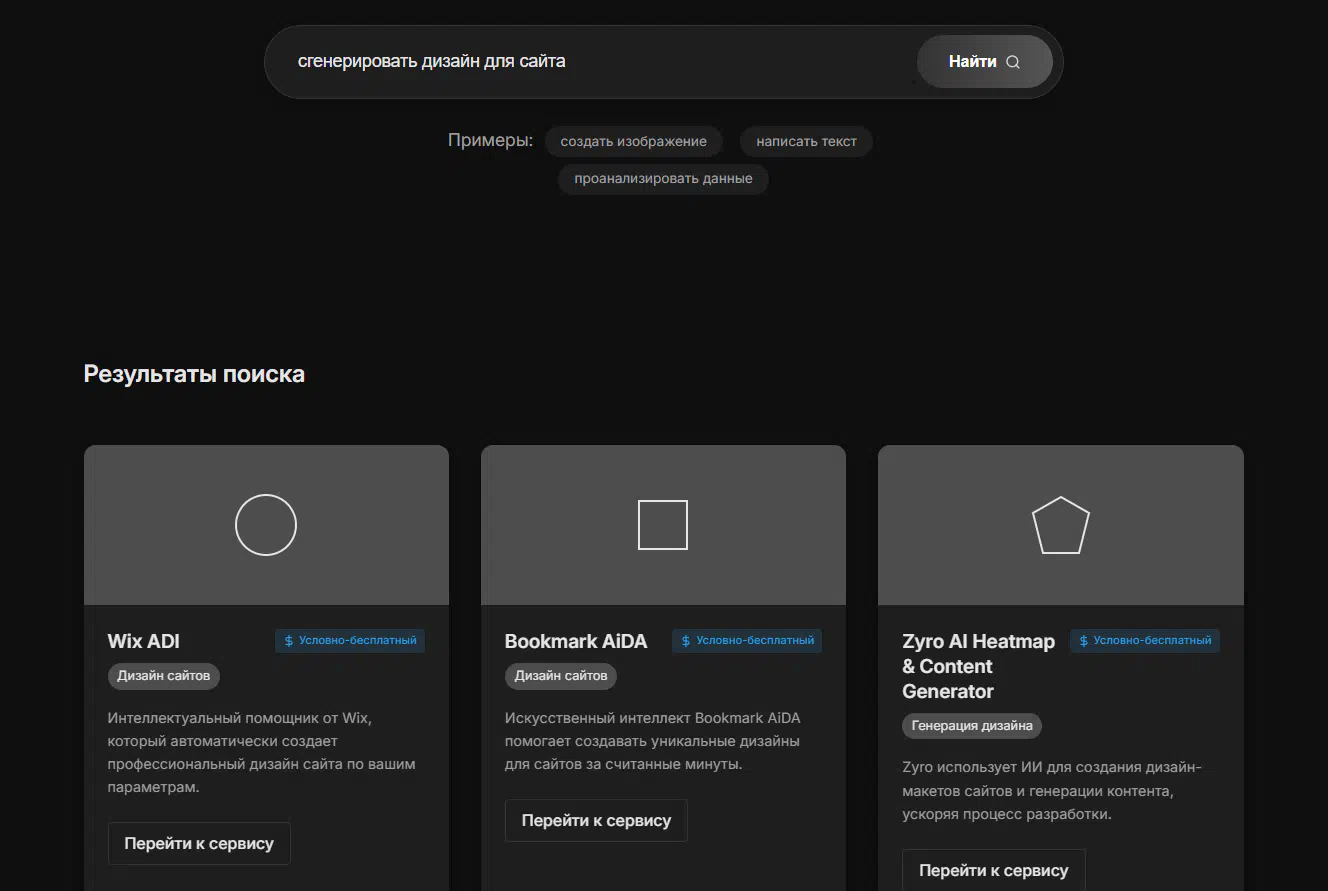The height and width of the screenshot is (891, 1328).
Task: Click the dollar icon on Bookmark AiDA badge
Action: pyautogui.click(x=686, y=641)
